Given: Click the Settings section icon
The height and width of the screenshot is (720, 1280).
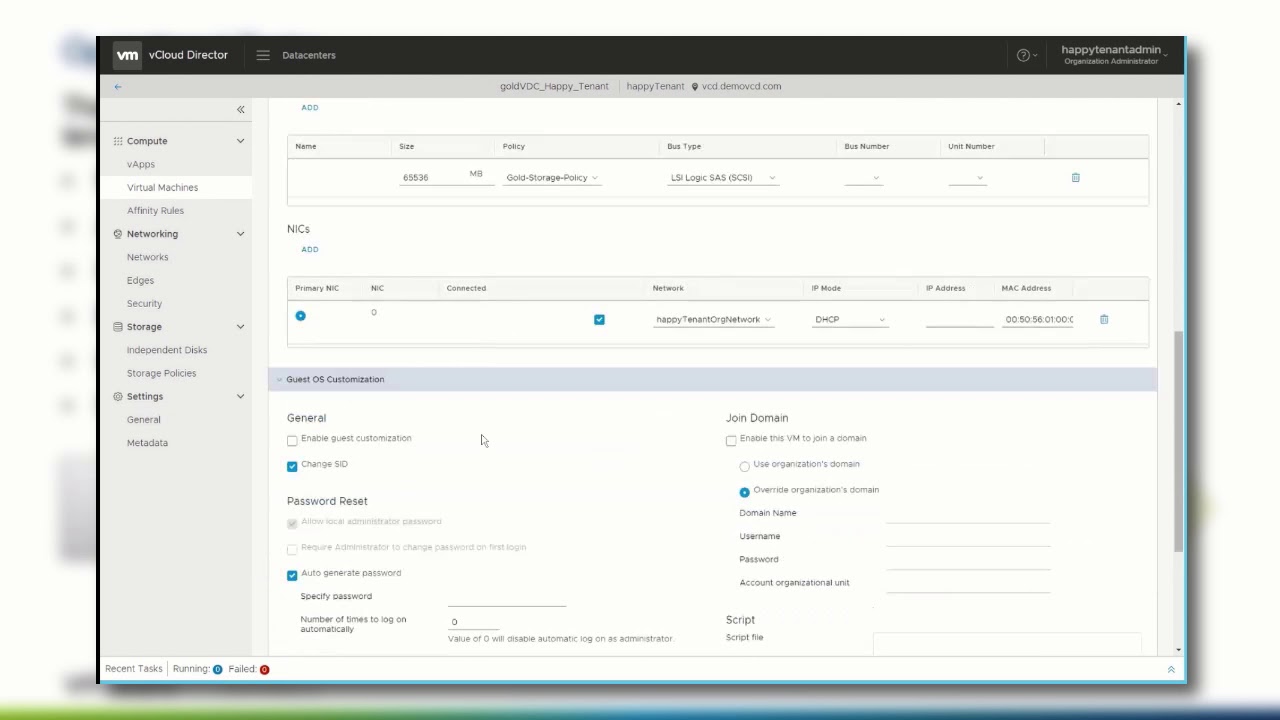Looking at the screenshot, I should pyautogui.click(x=118, y=397).
